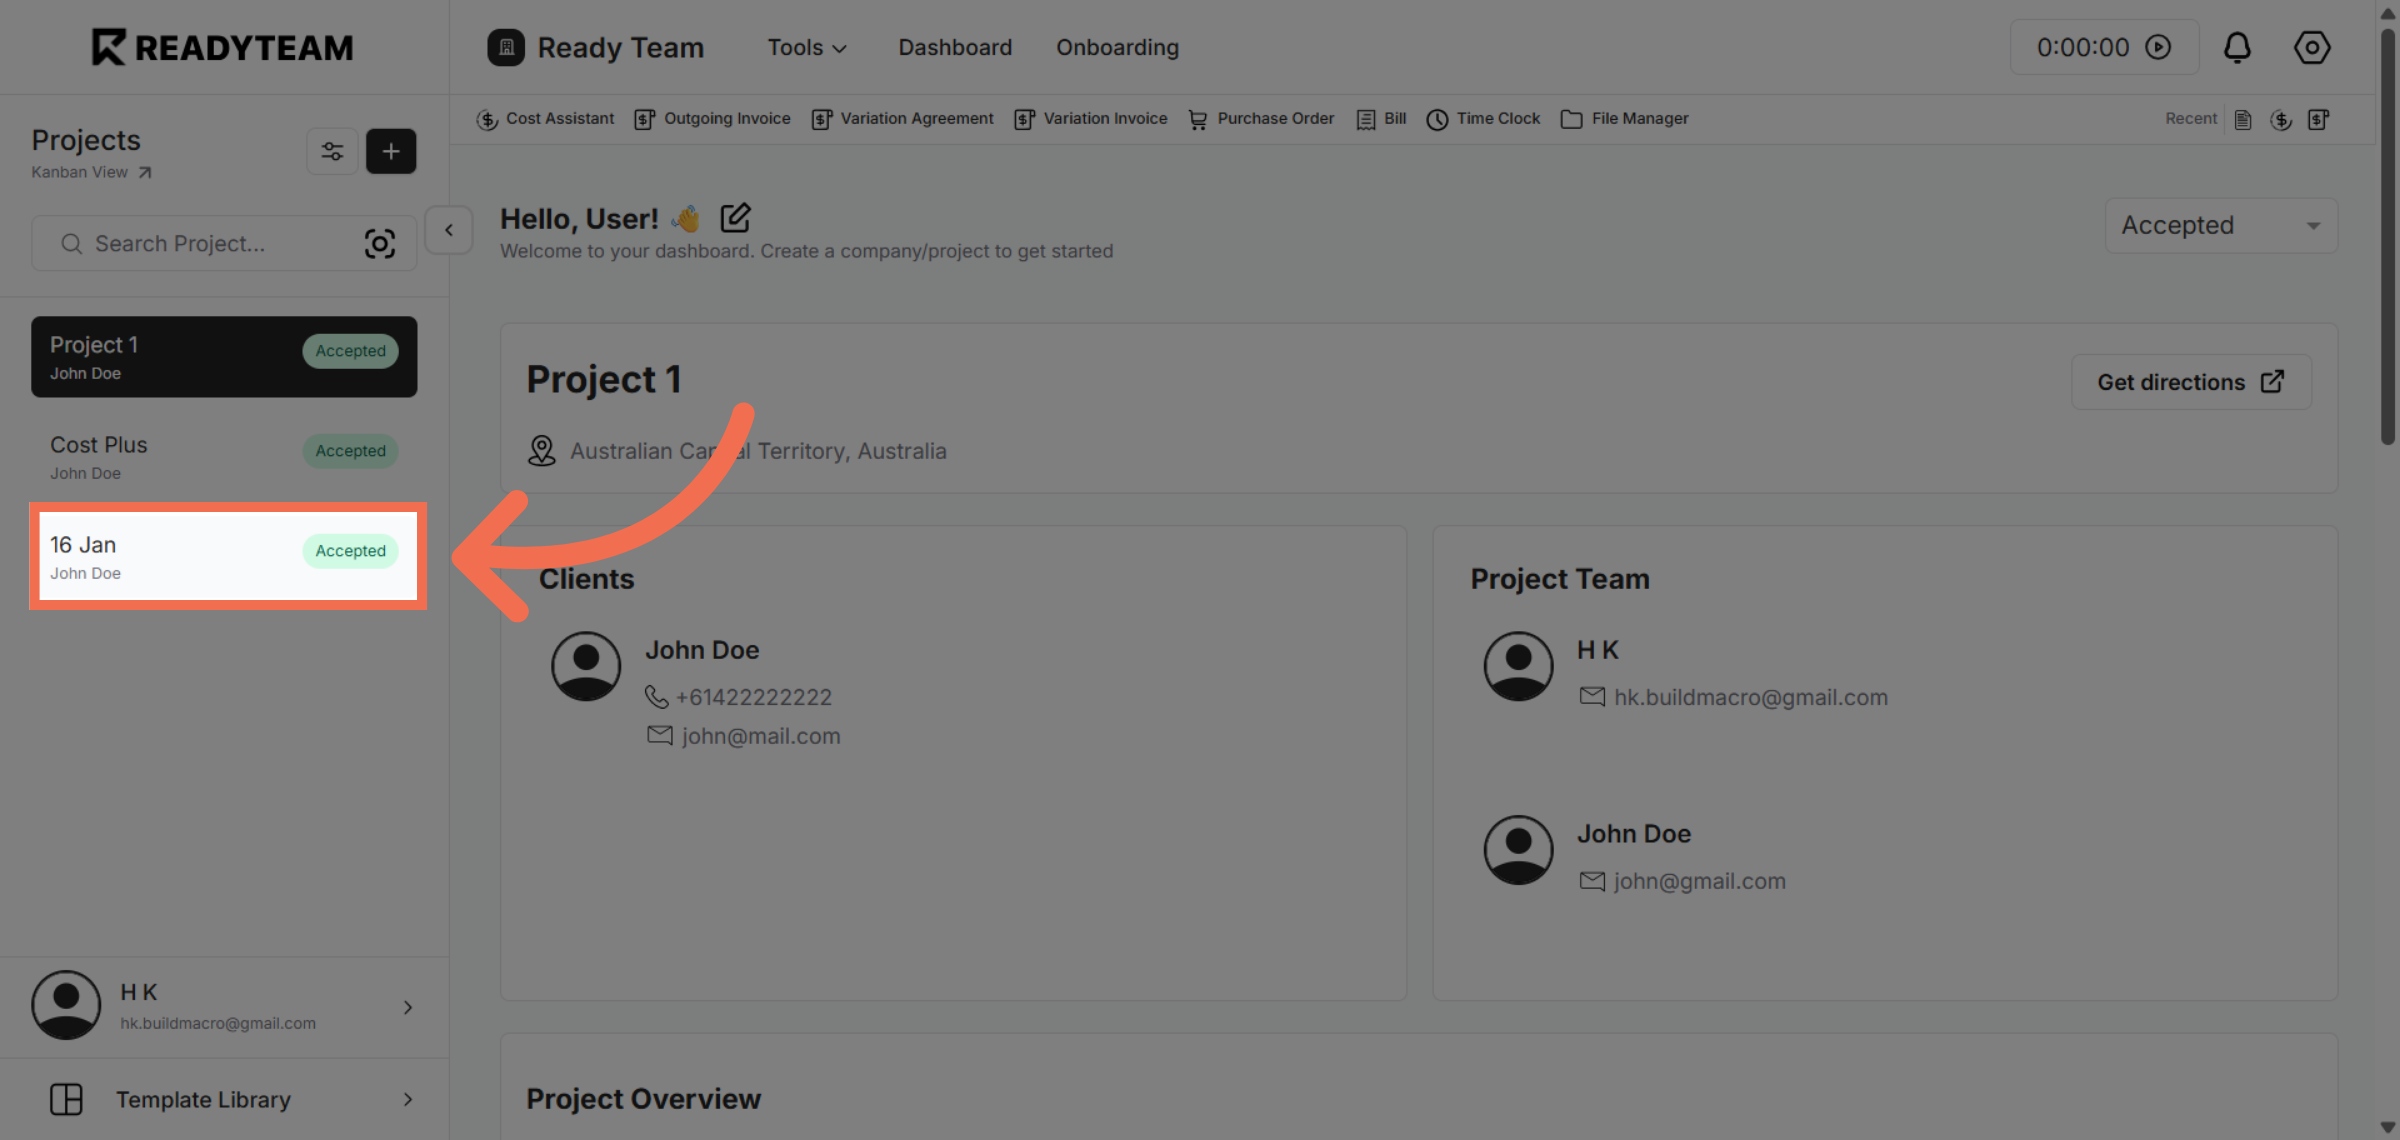
Task: Expand the Tools menu
Action: tap(807, 47)
